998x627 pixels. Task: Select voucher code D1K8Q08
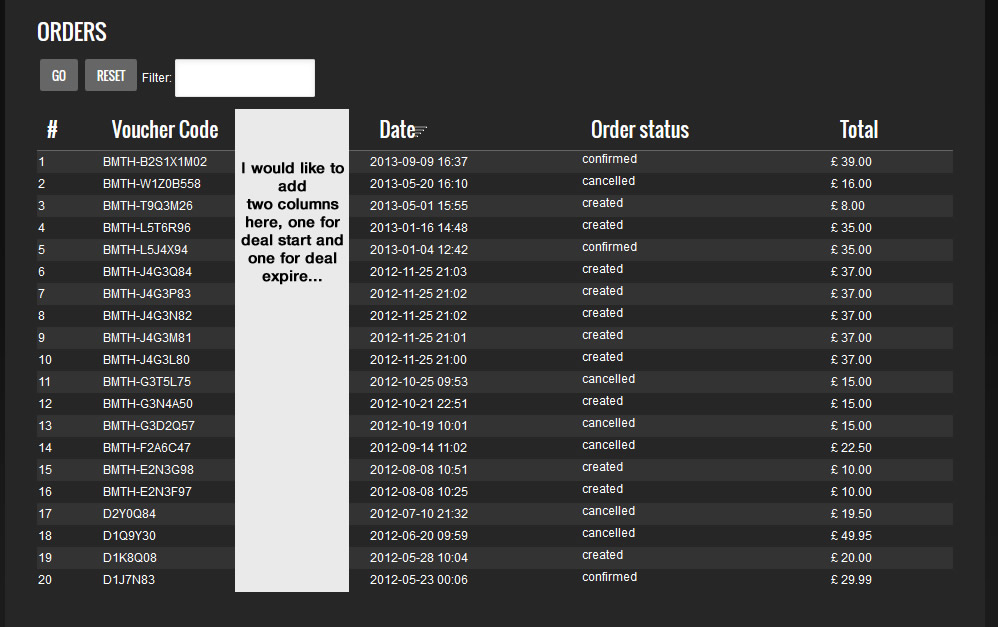[129, 558]
